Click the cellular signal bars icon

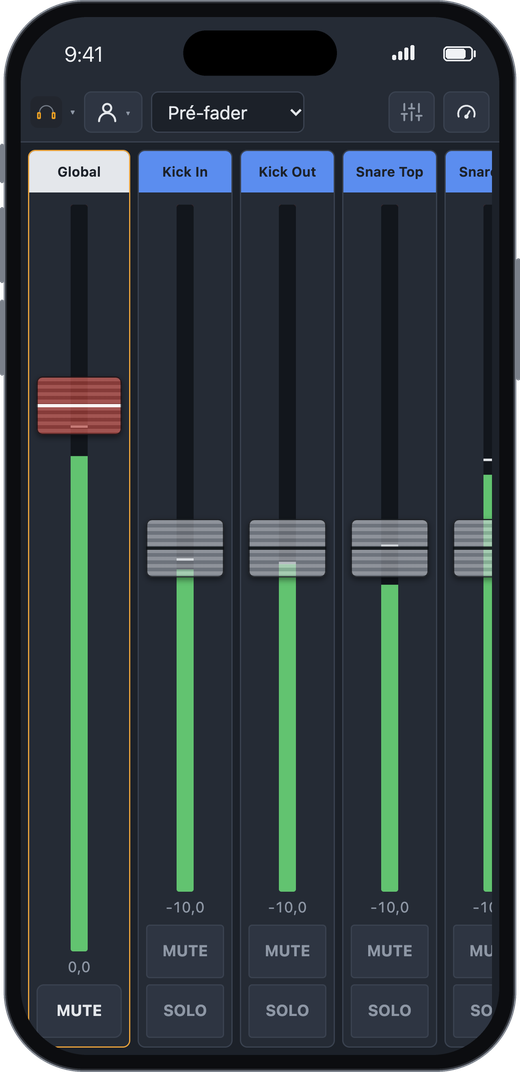click(x=403, y=53)
